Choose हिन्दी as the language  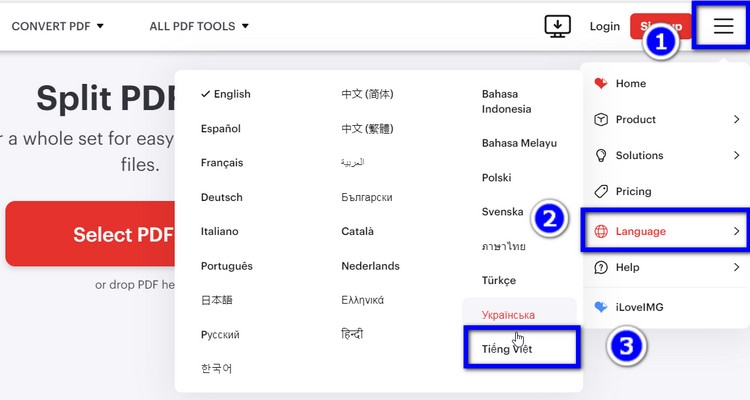[352, 334]
